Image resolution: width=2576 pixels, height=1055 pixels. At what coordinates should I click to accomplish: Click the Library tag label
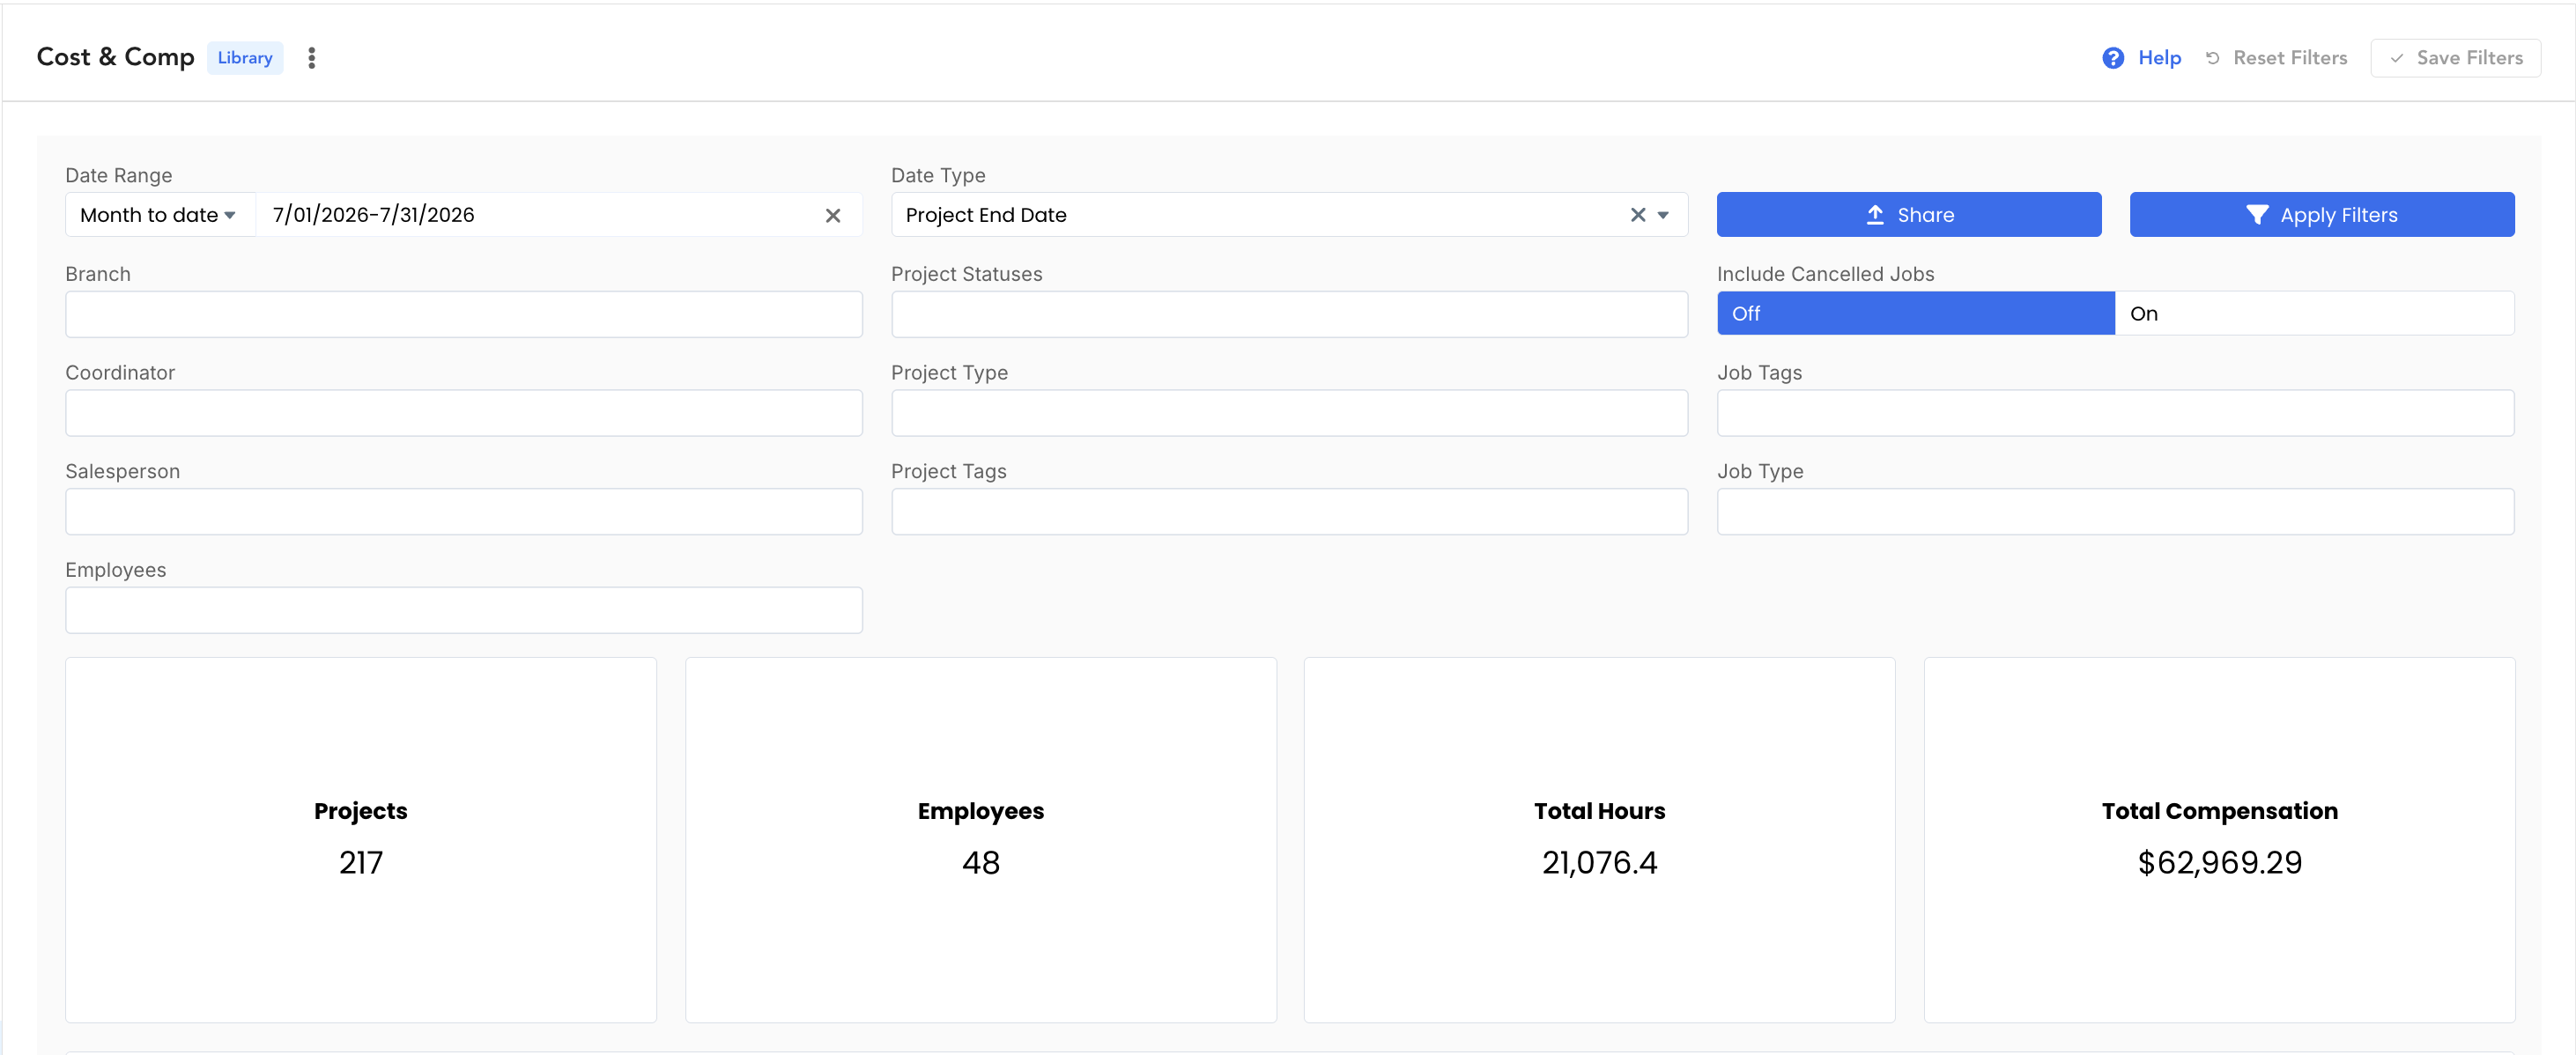pos(245,58)
